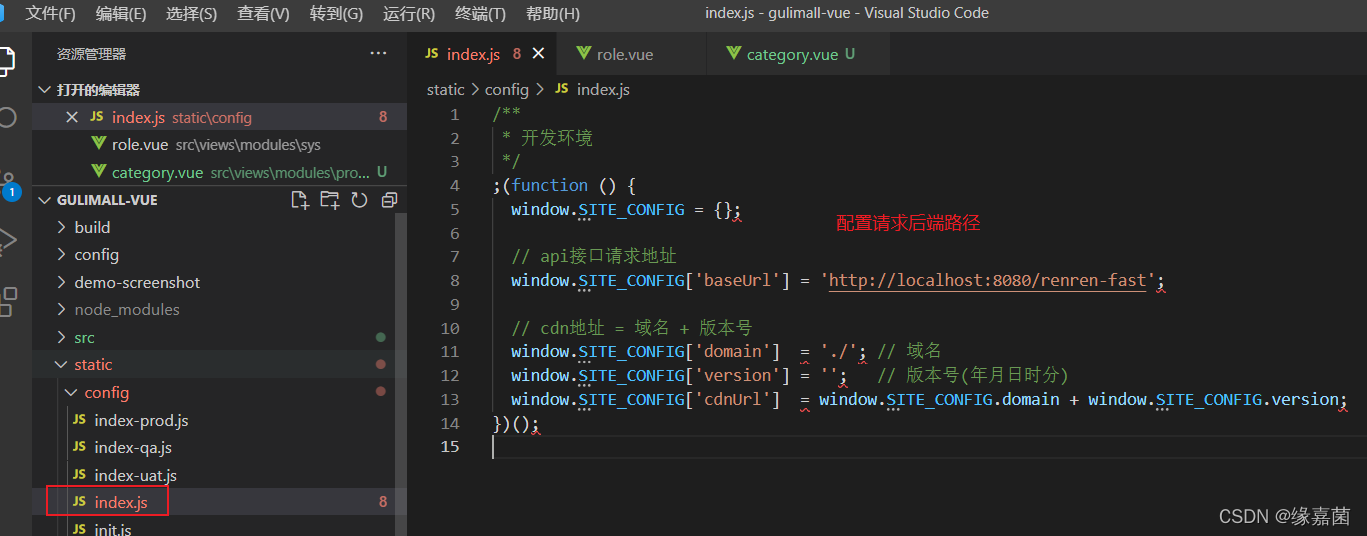
Task: Close the index.js editor tab
Action: click(538, 54)
